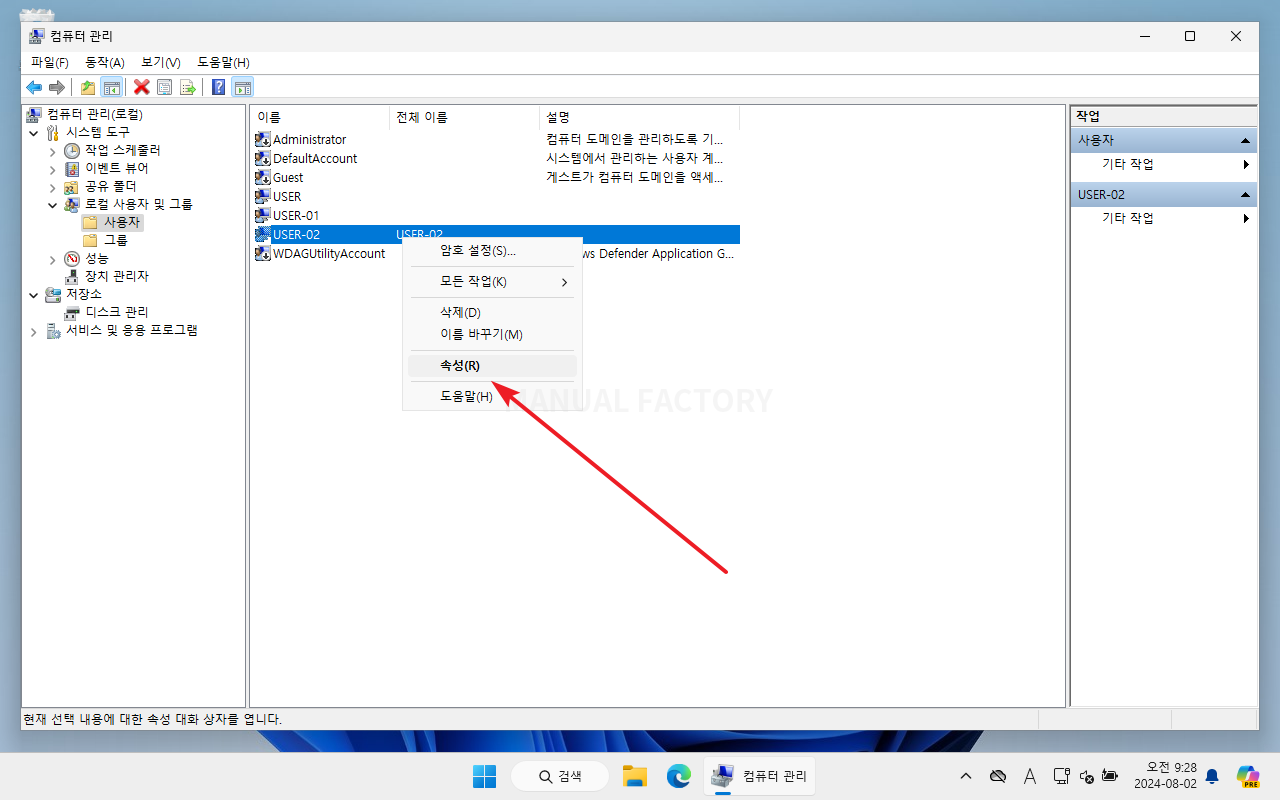1280x800 pixels.
Task: Collapse the 저장소 tree node
Action: tap(34, 294)
